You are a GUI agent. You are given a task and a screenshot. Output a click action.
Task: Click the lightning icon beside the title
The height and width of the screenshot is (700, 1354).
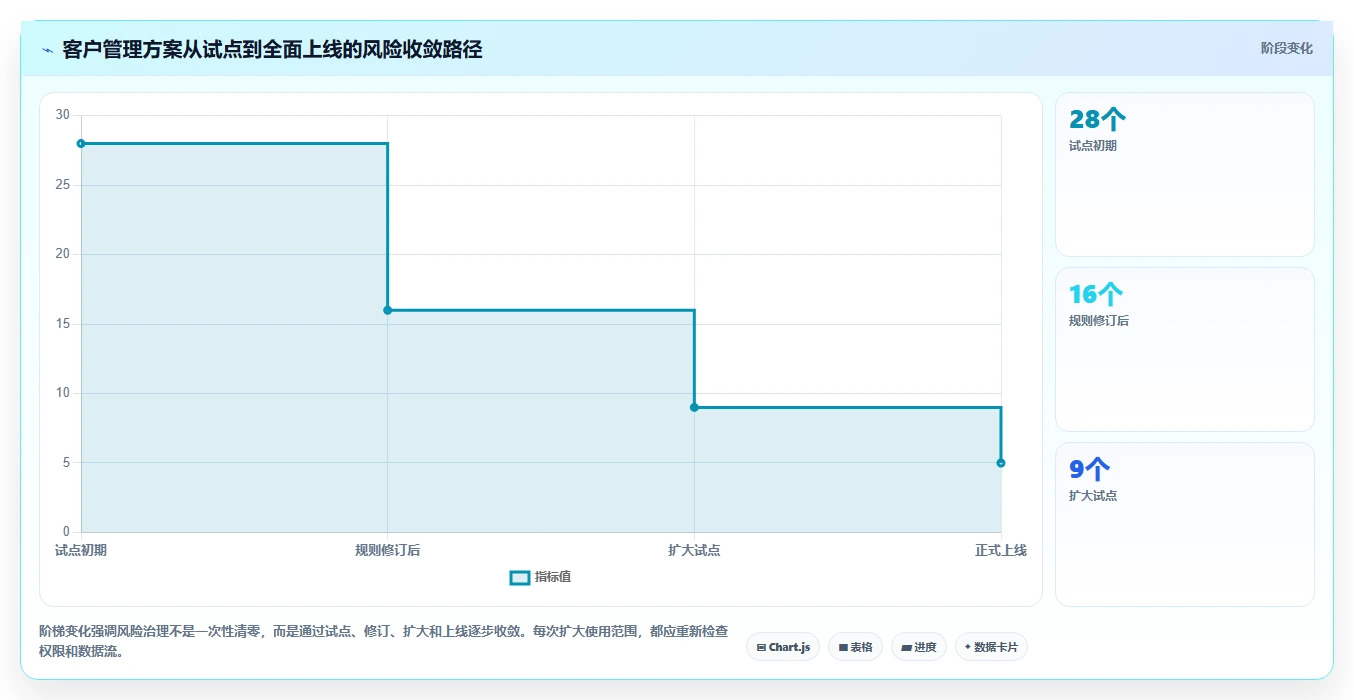(x=47, y=49)
